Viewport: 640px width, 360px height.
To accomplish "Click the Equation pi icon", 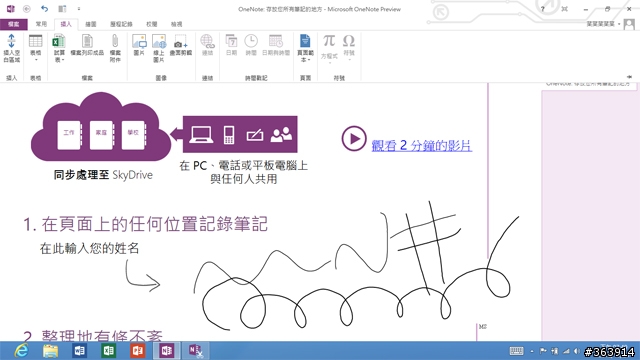I will tap(329, 41).
